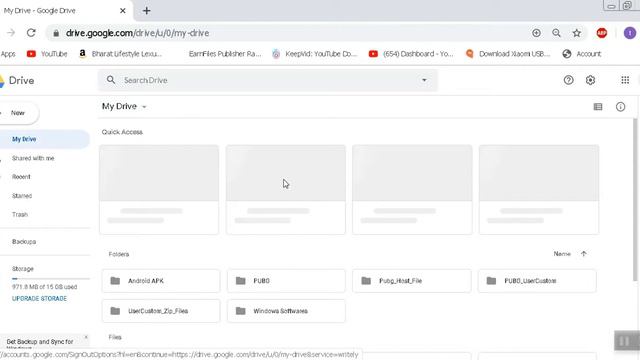
Task: Open the Bharat Lifestyle Amazon bookmark
Action: pyautogui.click(x=120, y=54)
